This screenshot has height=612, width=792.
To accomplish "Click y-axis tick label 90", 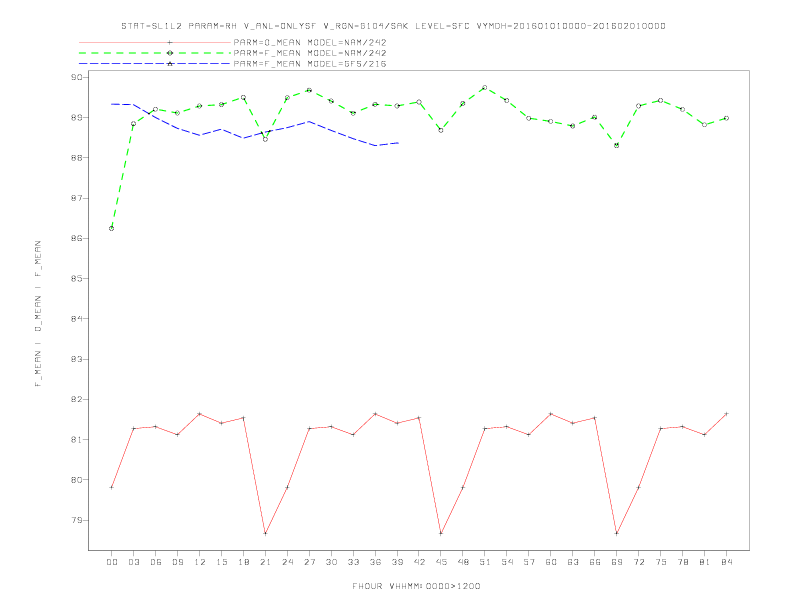I will pyautogui.click(x=77, y=77).
